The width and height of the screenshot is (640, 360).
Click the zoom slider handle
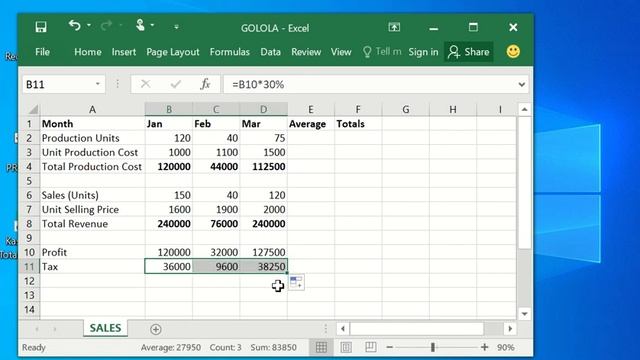click(x=432, y=347)
